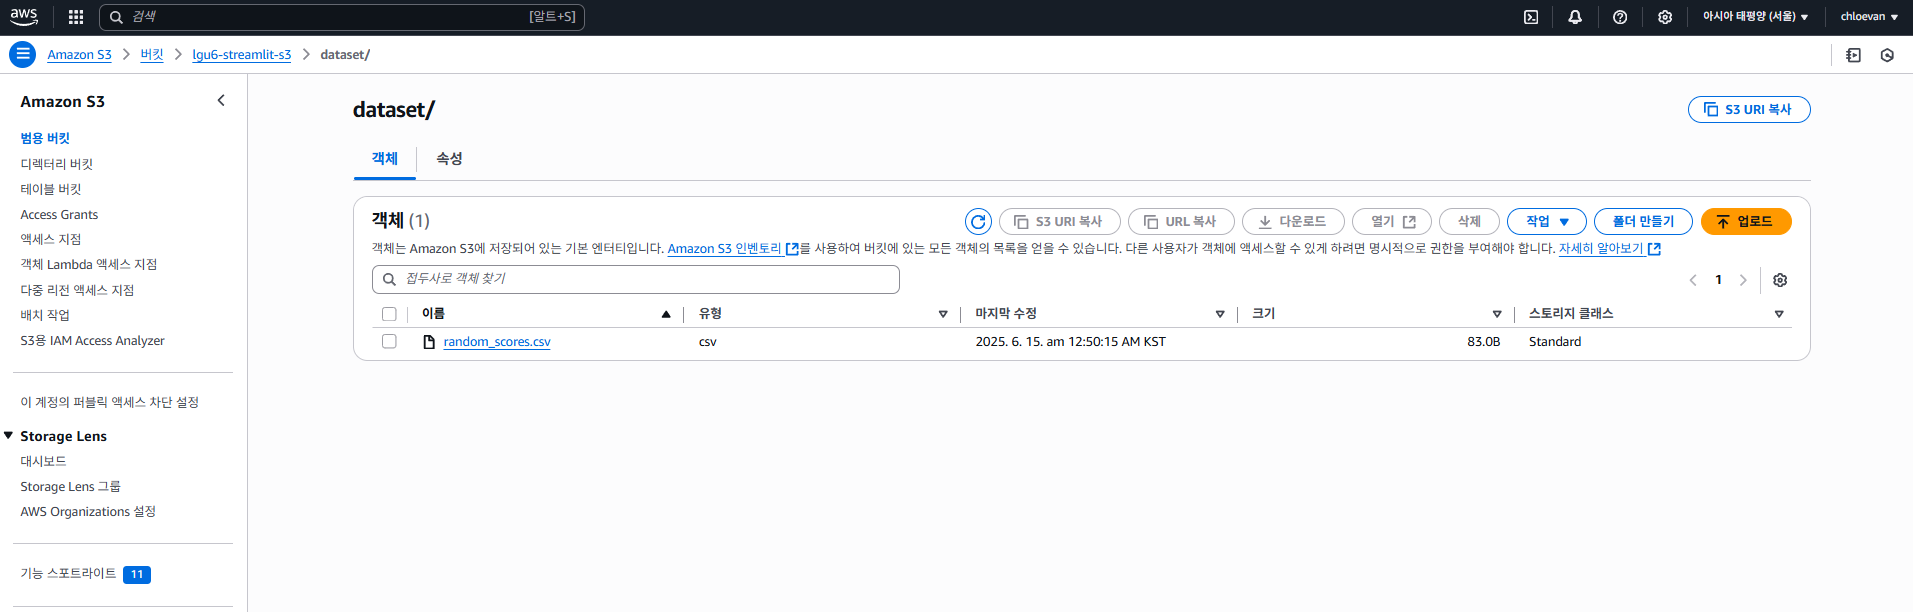Viewport: 1913px width, 612px height.
Task: Focus the prefix object search field
Action: (x=636, y=279)
